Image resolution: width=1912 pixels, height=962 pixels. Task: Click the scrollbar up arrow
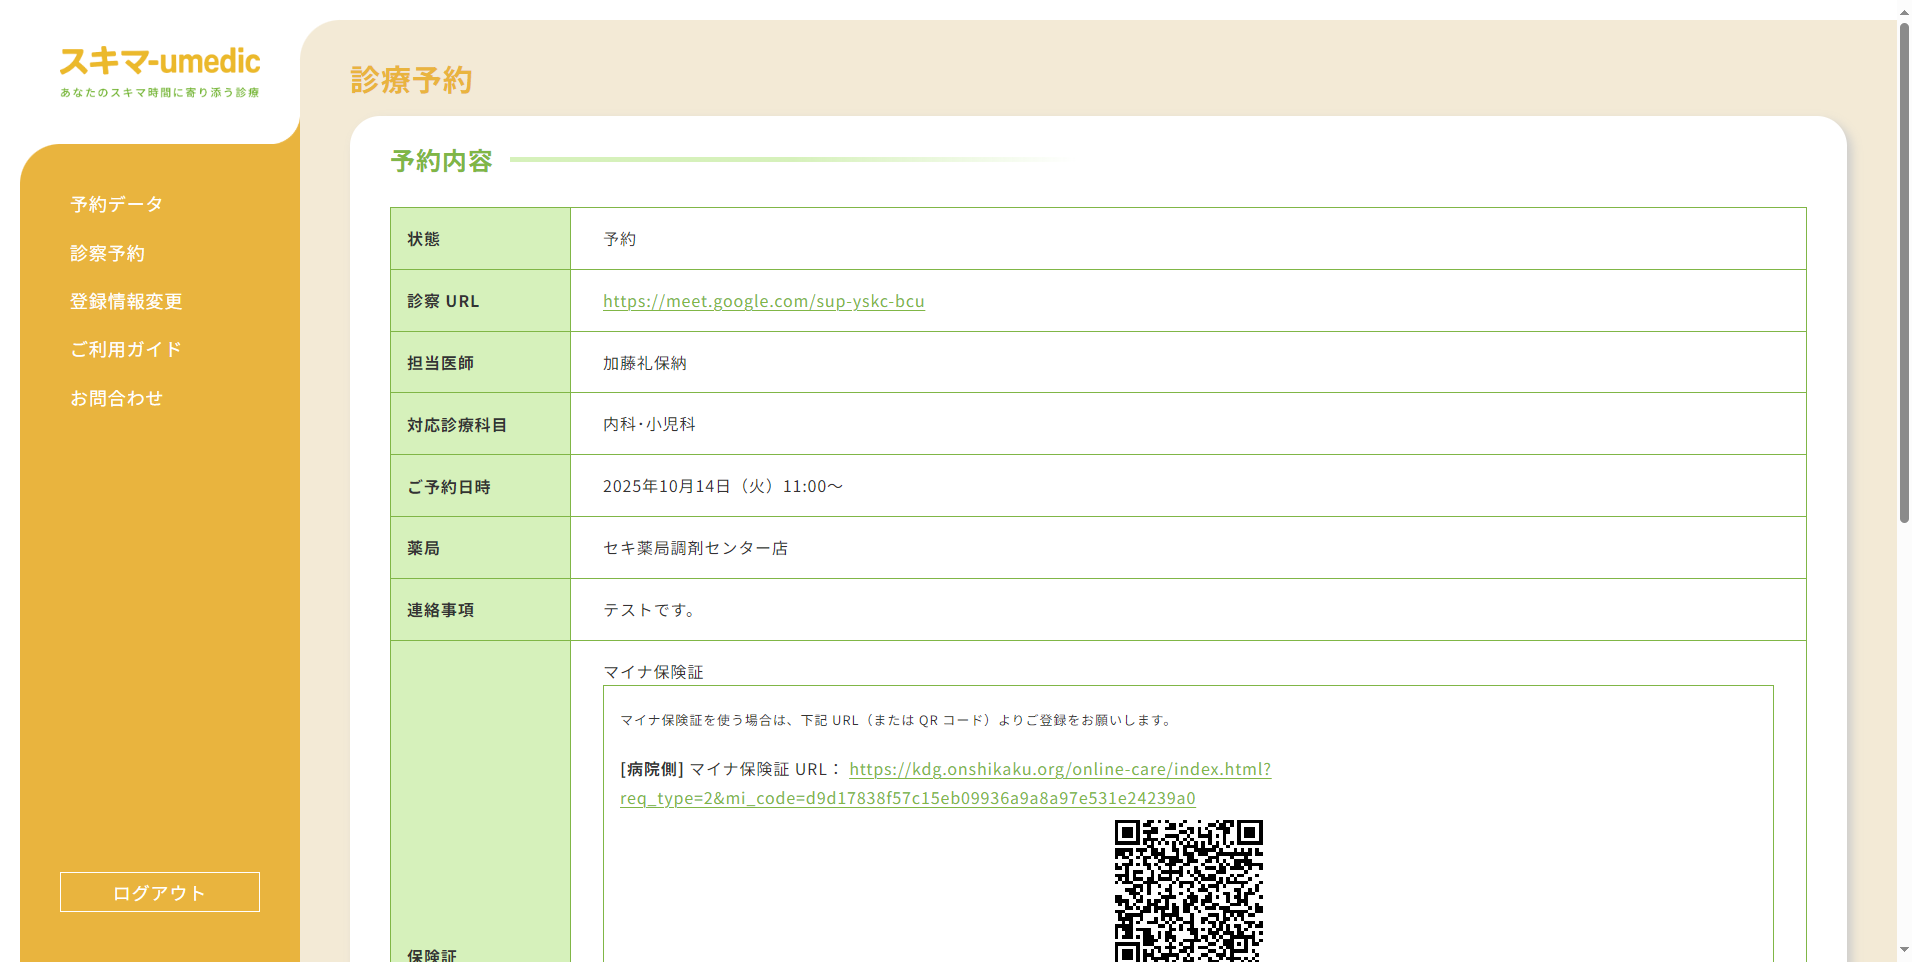(1902, 10)
